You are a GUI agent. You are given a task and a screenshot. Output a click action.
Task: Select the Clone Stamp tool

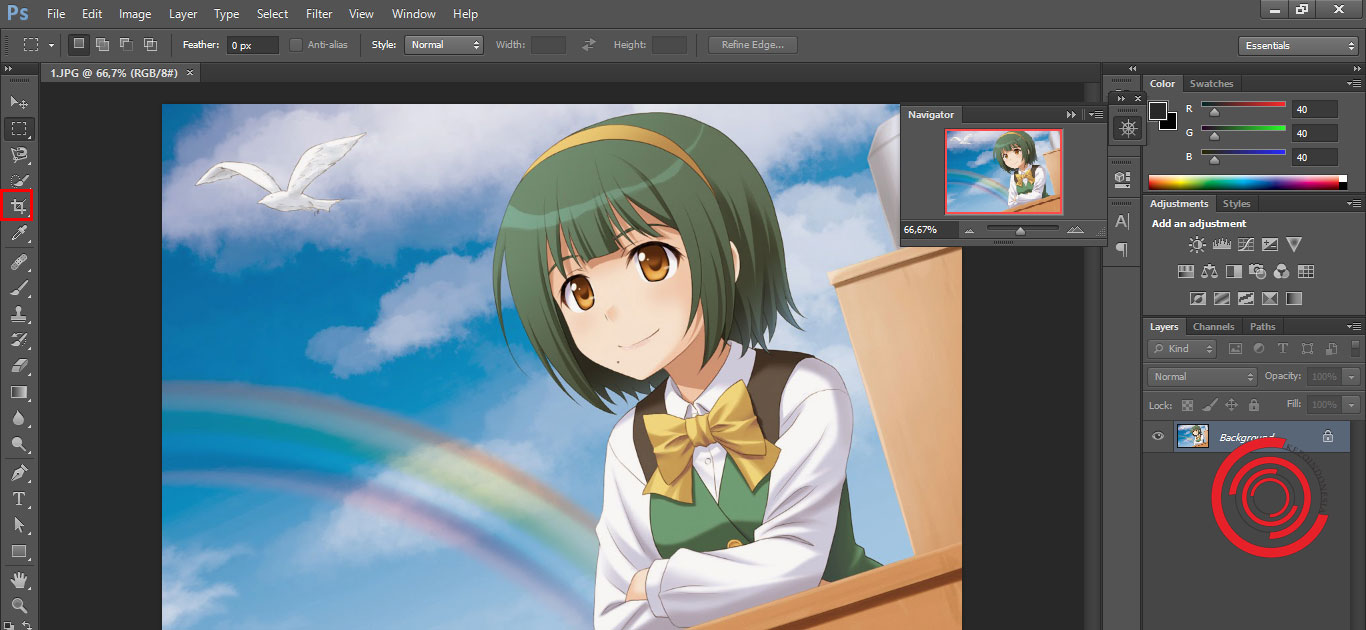point(18,314)
